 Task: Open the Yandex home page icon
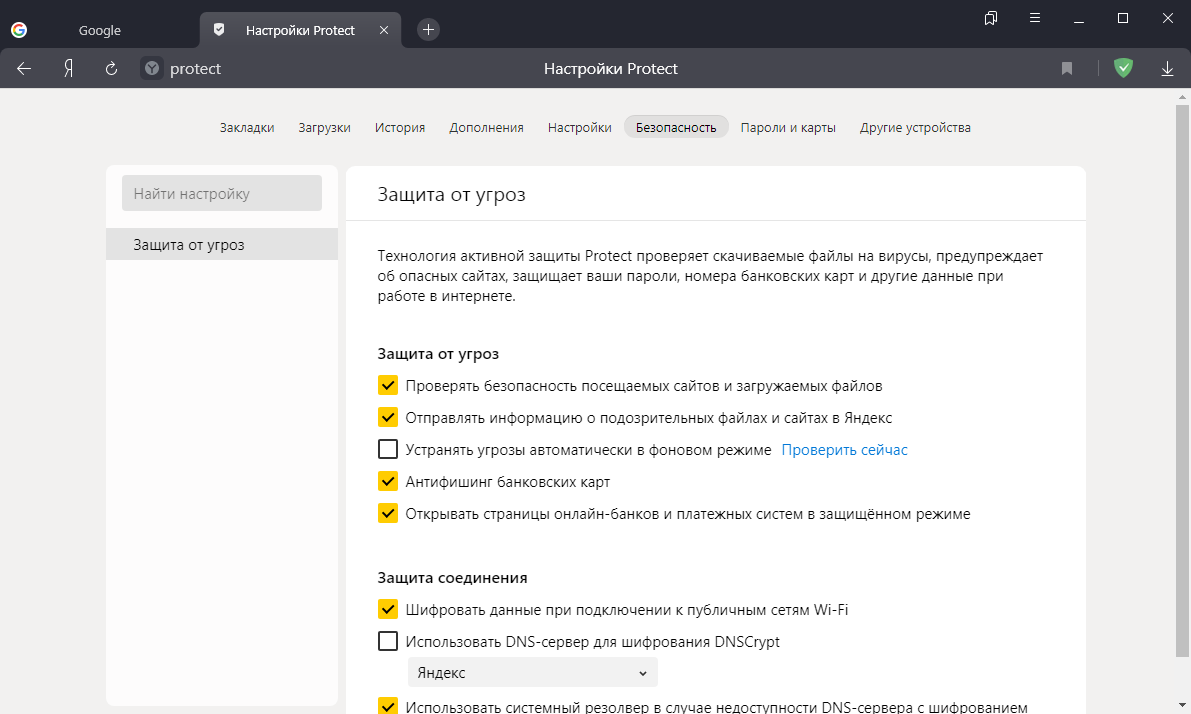[x=69, y=68]
